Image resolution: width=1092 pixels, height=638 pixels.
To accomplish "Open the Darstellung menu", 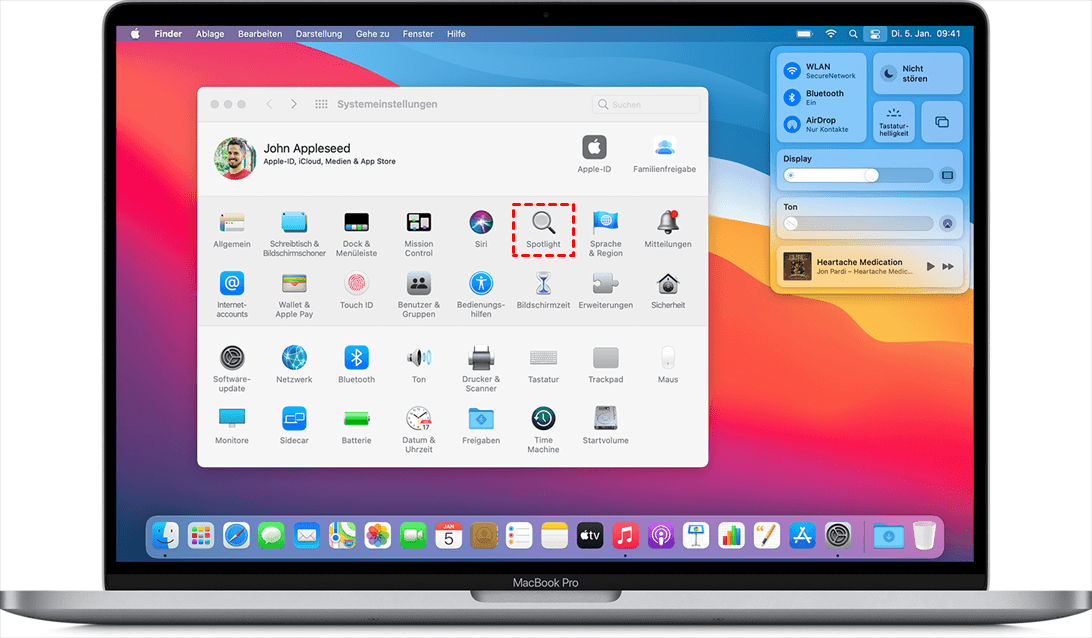I will [318, 34].
